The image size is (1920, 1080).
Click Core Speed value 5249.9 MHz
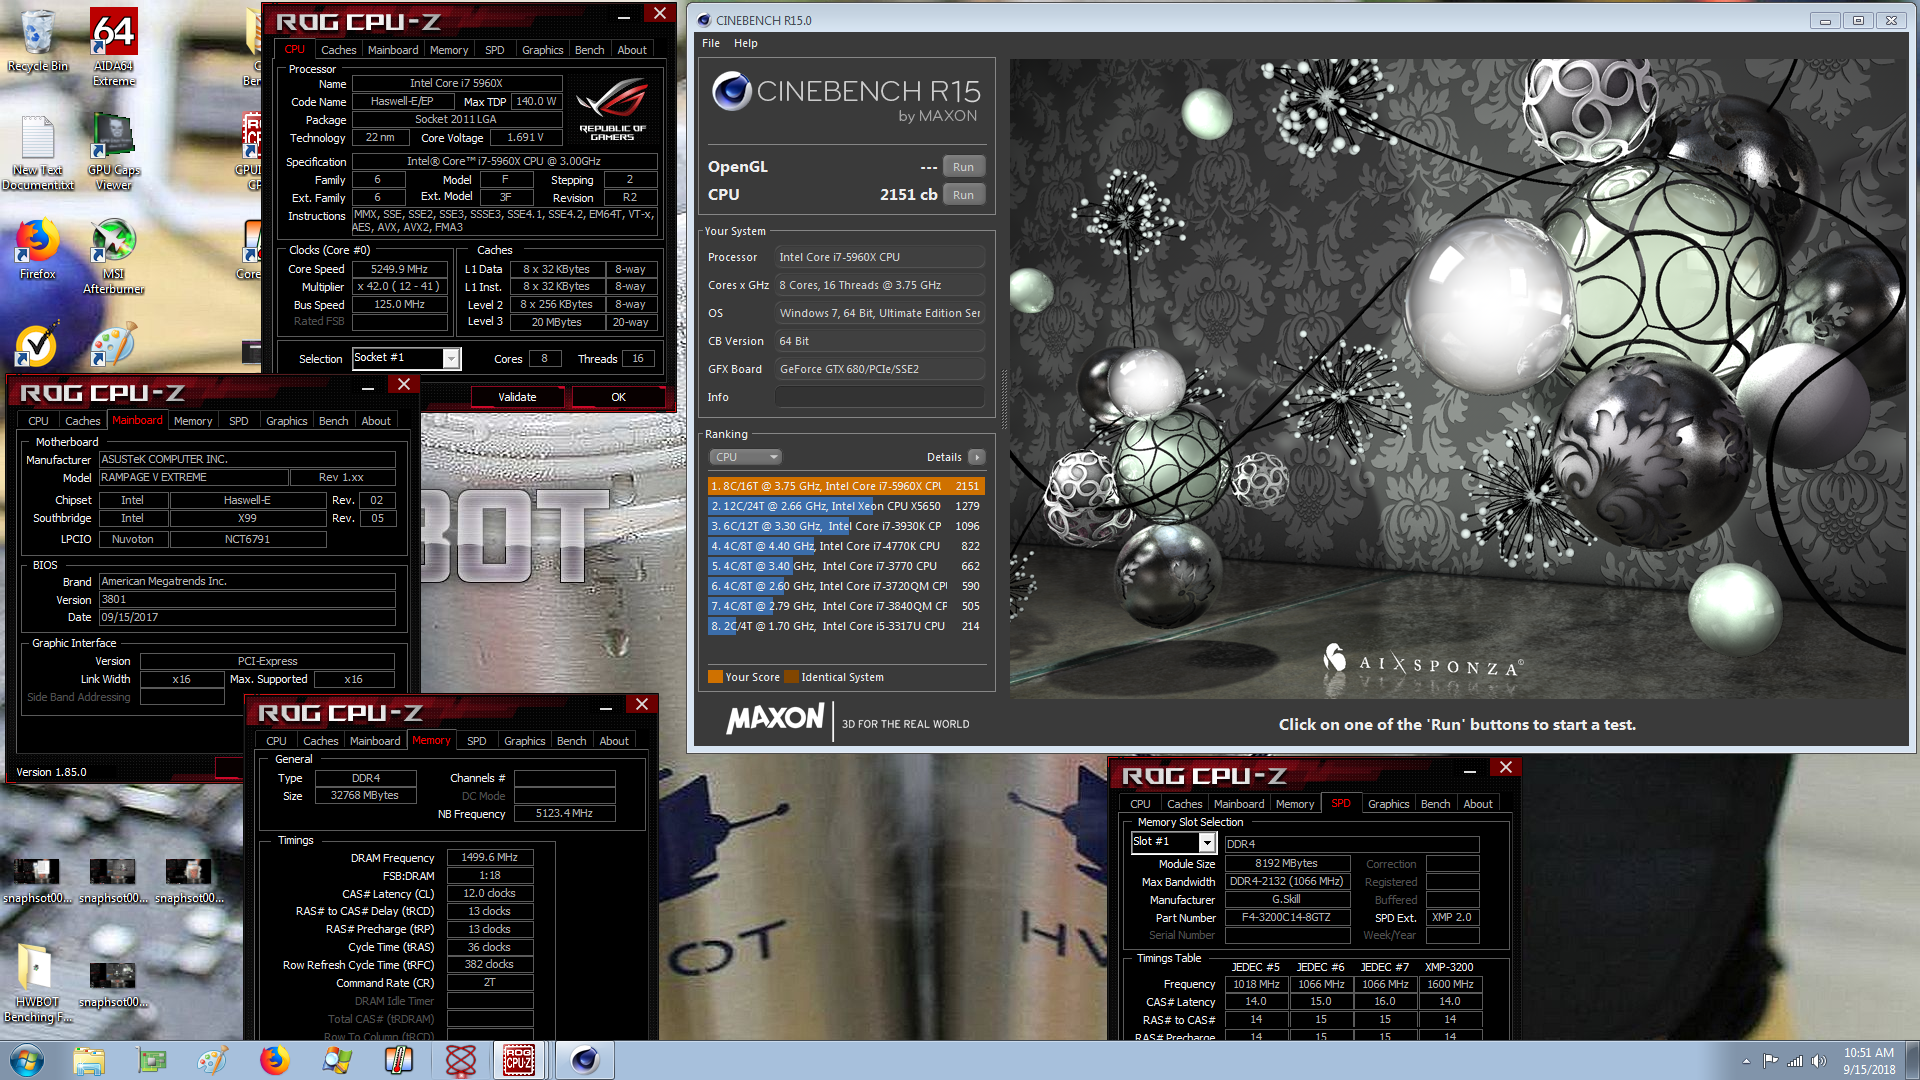point(399,269)
